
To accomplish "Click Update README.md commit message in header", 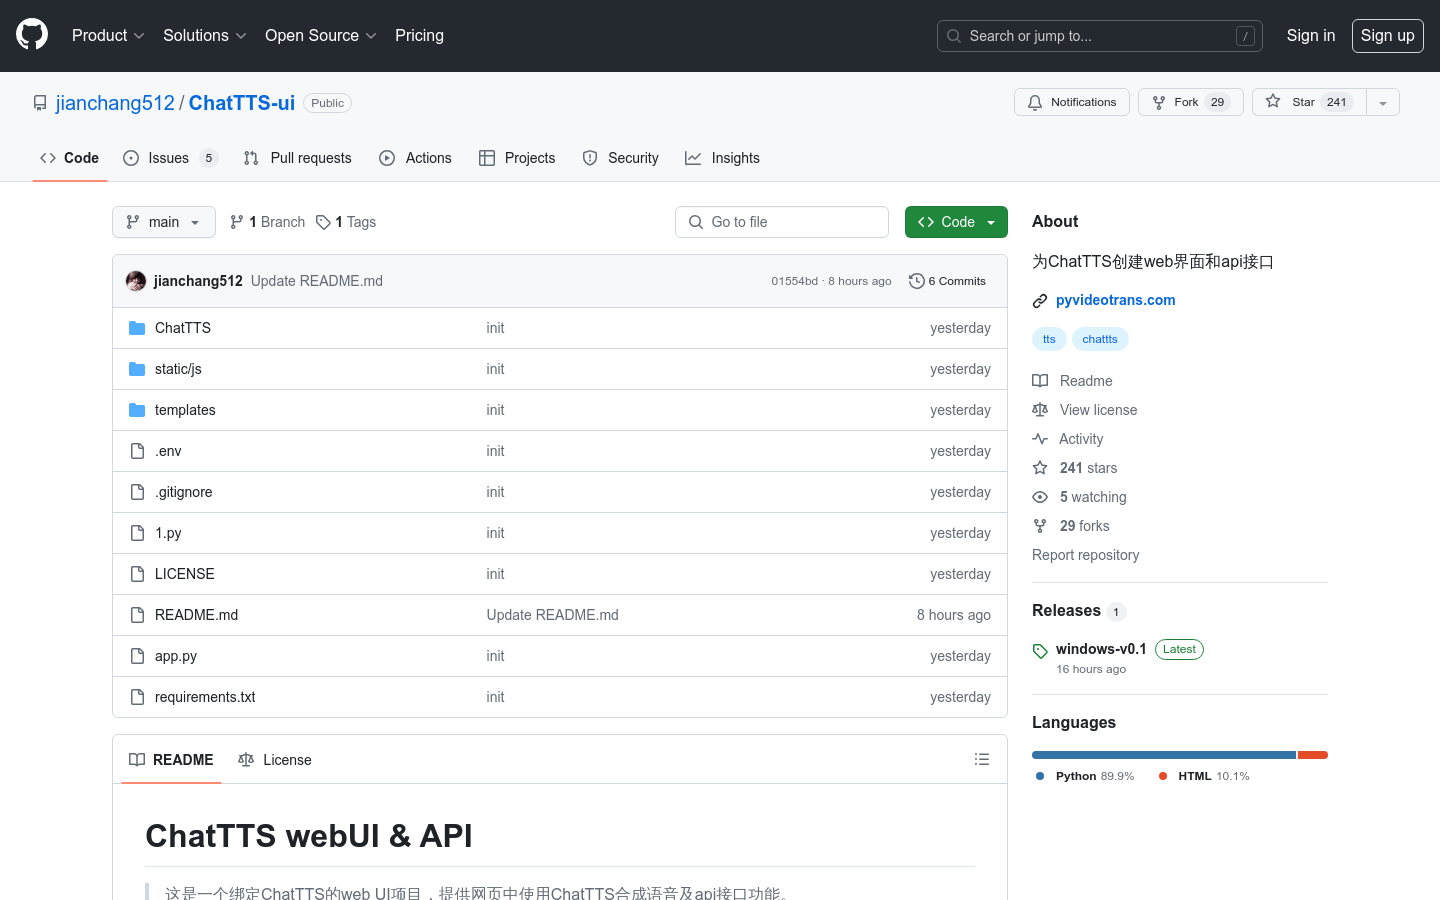I will (317, 281).
